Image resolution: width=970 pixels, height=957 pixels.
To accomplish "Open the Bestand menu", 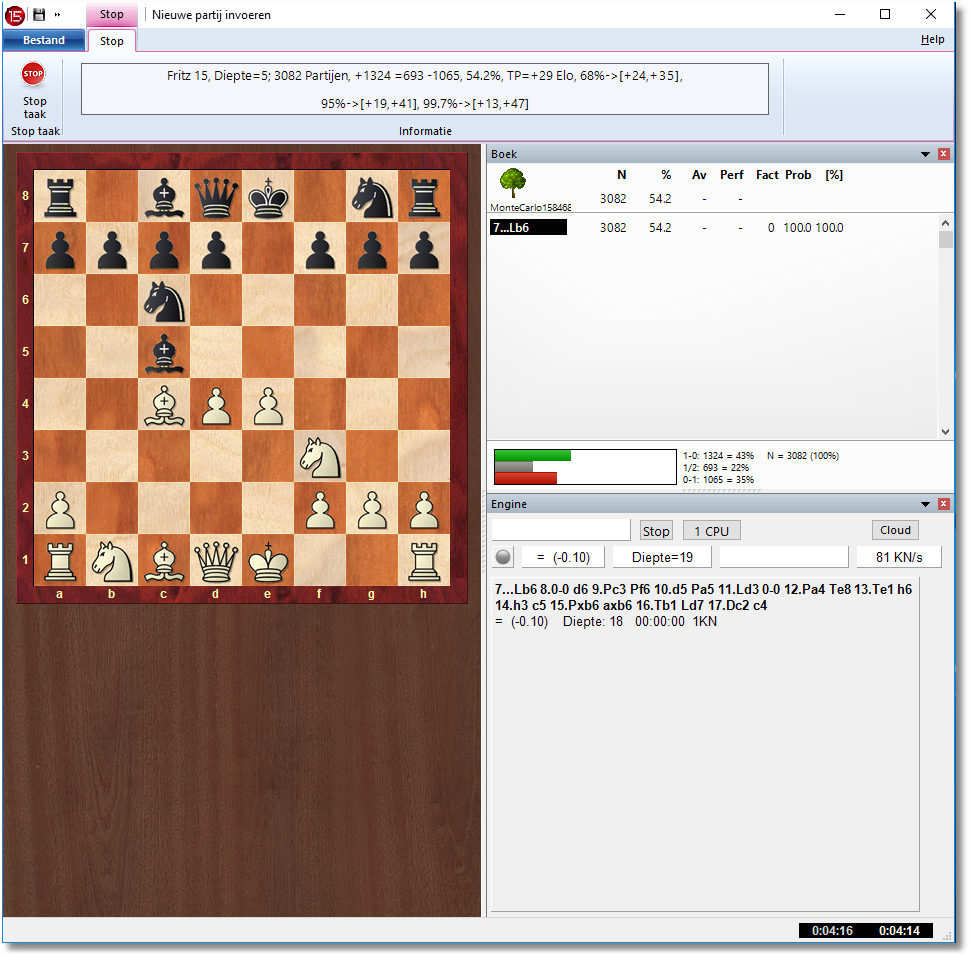I will 44,41.
